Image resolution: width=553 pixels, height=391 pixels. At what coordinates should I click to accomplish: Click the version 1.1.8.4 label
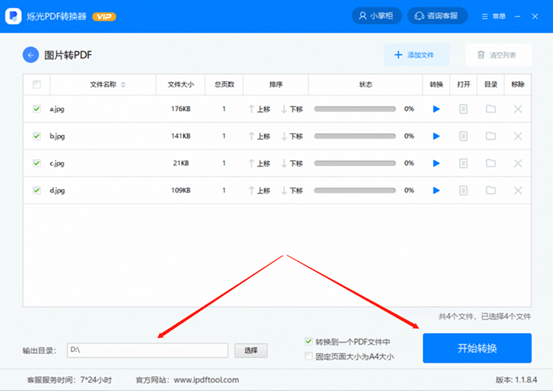pos(516,380)
